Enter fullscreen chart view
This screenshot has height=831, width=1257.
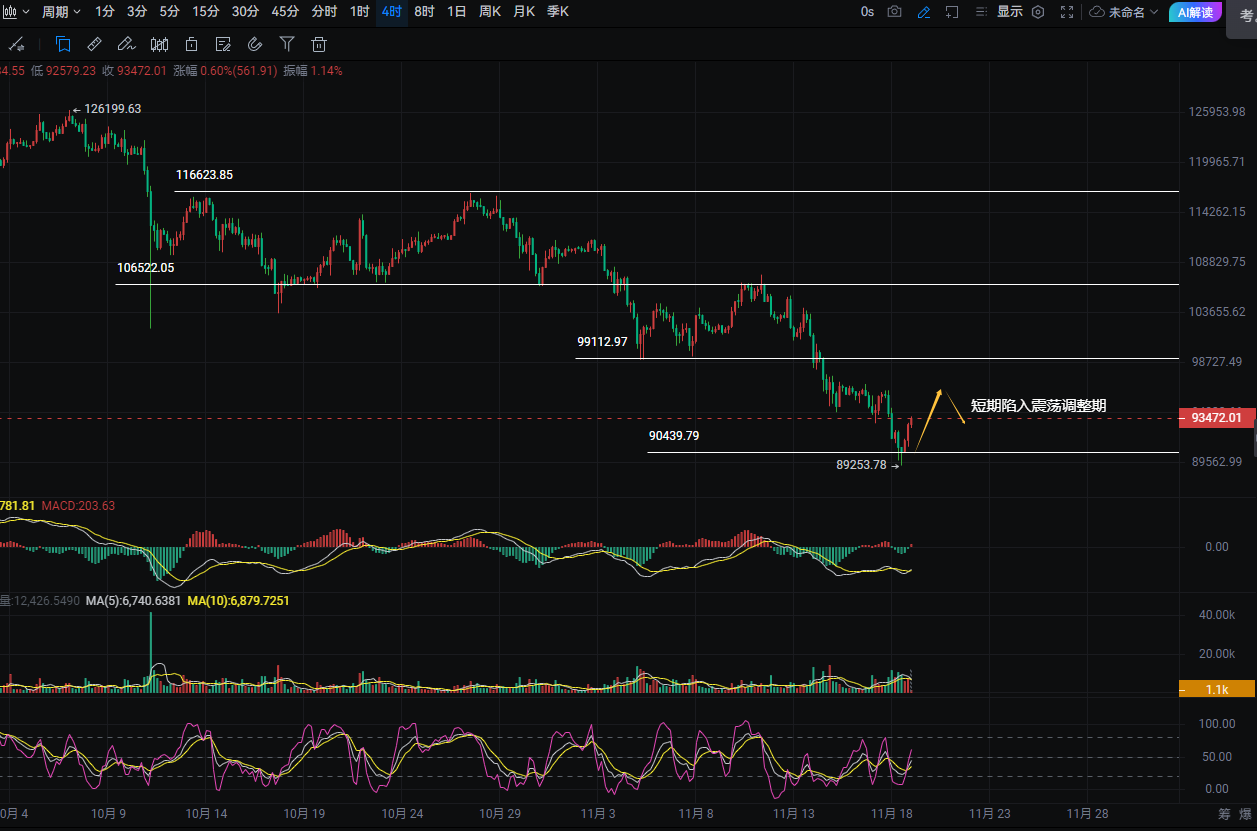1067,12
